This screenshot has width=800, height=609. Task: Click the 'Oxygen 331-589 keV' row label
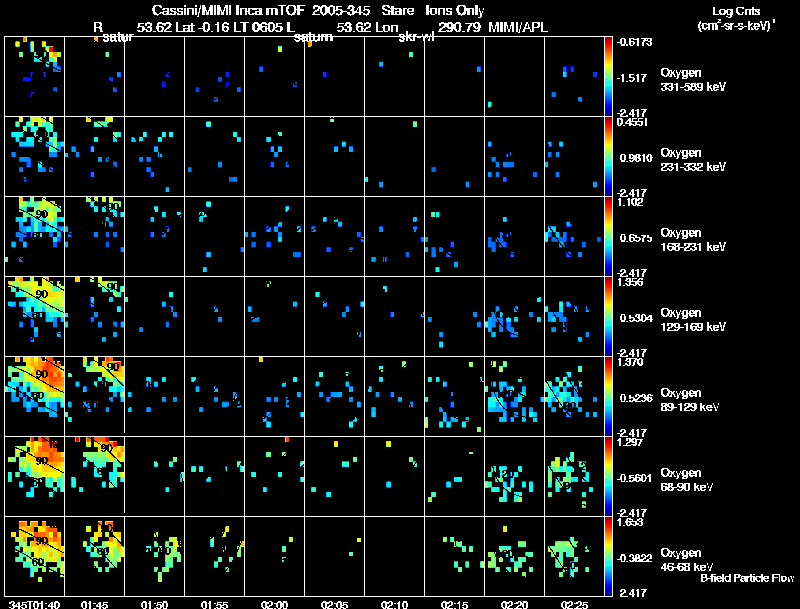[693, 80]
